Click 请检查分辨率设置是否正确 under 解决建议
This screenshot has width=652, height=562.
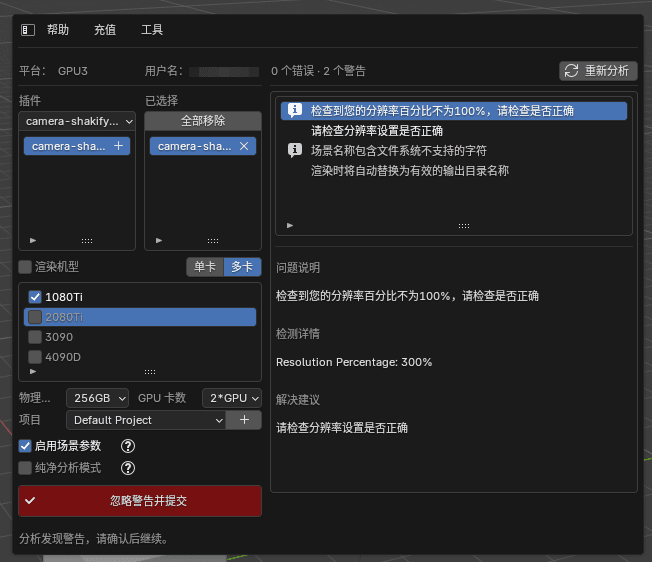coord(342,428)
